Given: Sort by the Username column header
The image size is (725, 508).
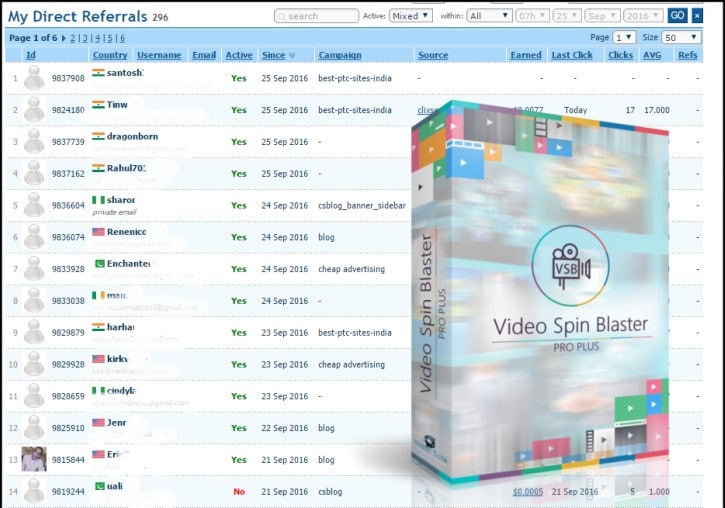Looking at the screenshot, I should [159, 55].
